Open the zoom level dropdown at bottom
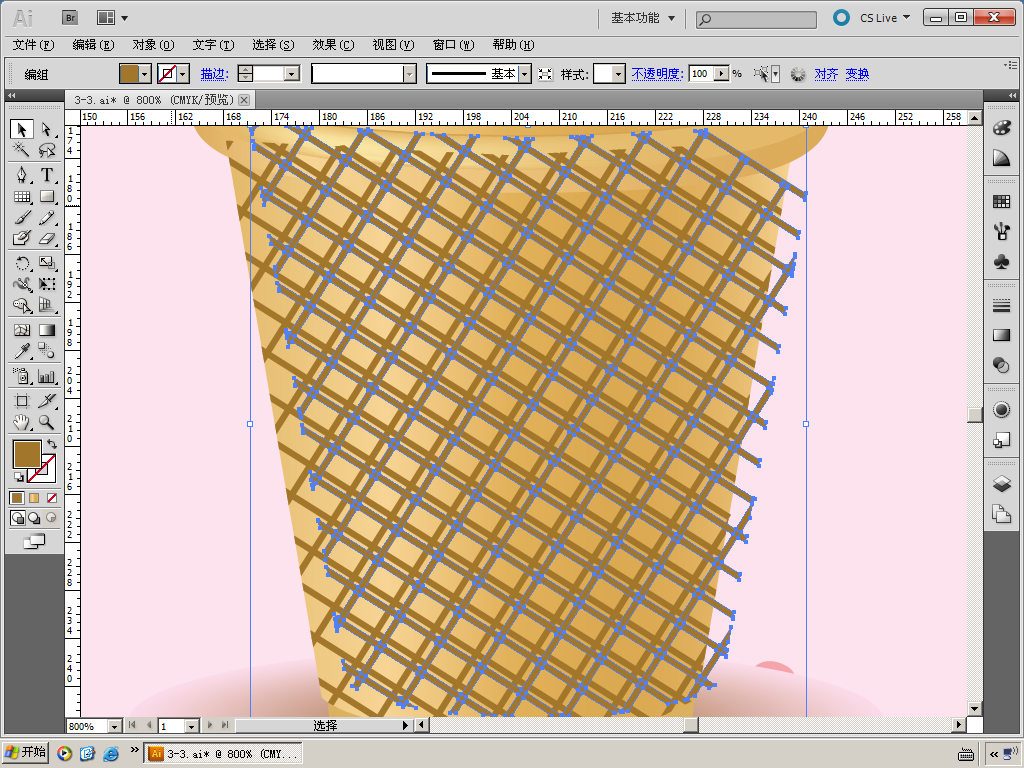Viewport: 1024px width, 768px height. click(114, 726)
